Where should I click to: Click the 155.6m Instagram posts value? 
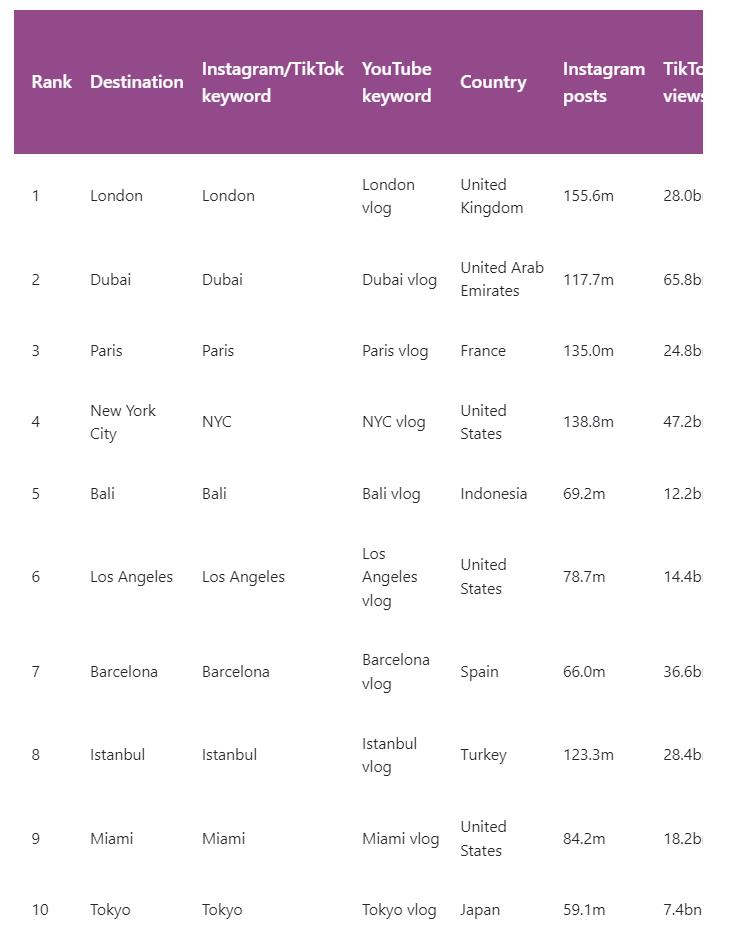coord(588,196)
